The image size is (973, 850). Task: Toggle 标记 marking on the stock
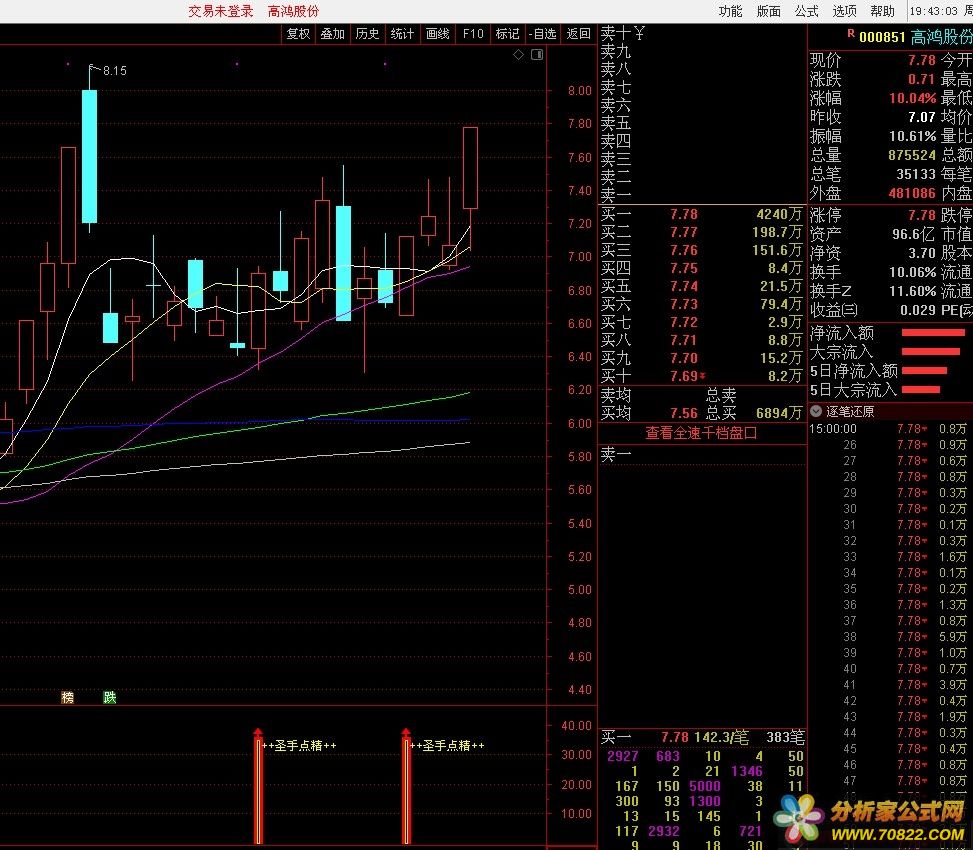click(507, 34)
